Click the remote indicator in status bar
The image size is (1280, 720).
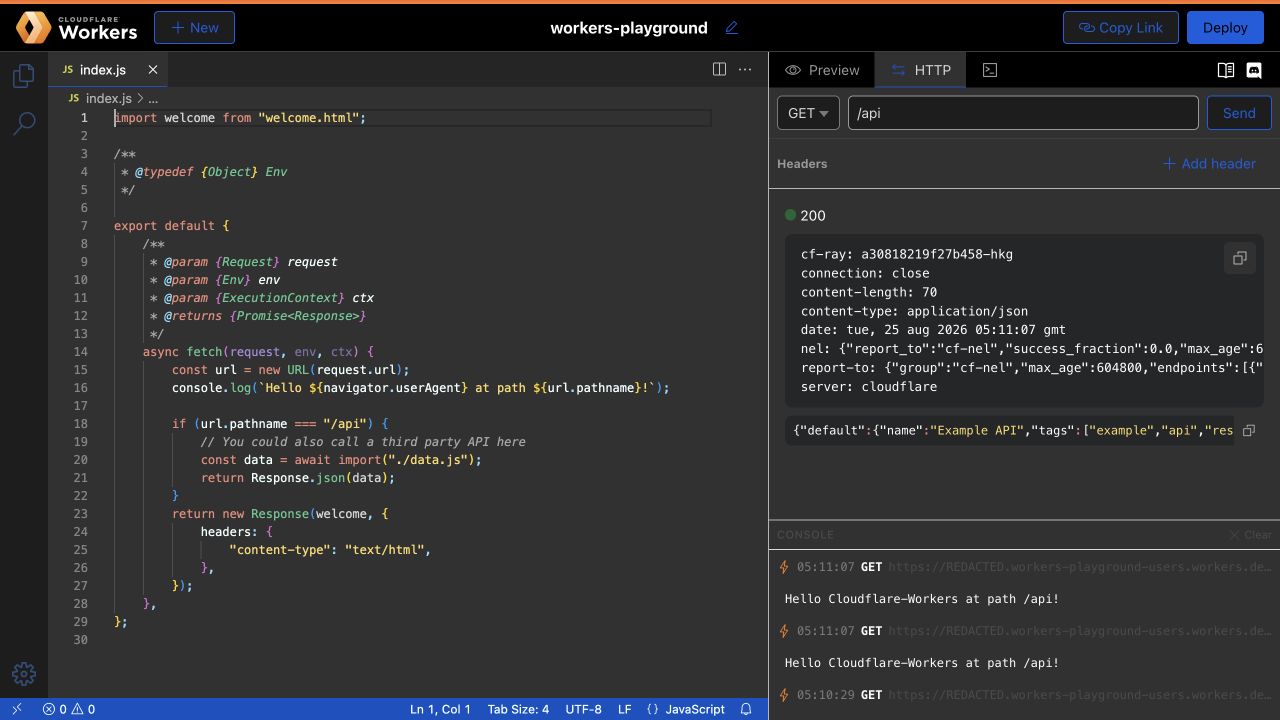[17, 709]
